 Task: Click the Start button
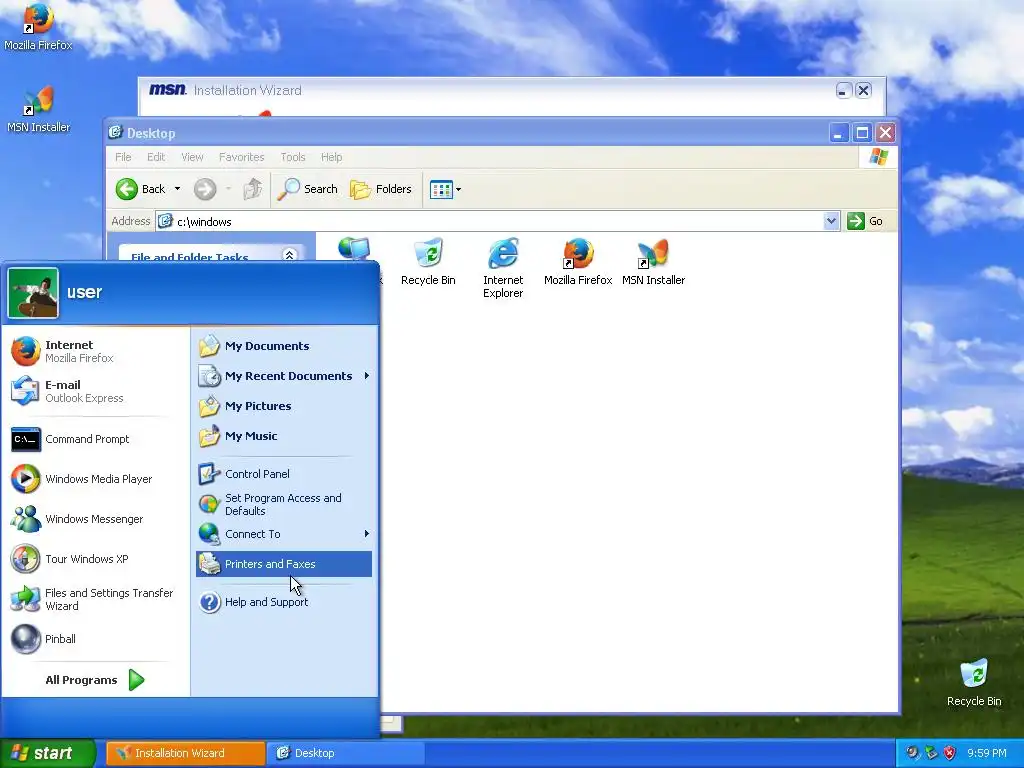(48, 753)
